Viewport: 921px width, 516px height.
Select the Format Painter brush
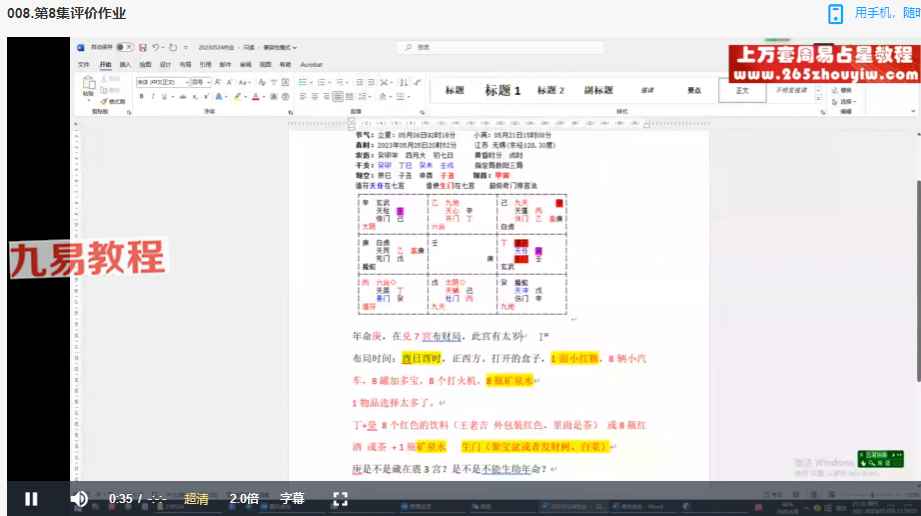(x=113, y=102)
